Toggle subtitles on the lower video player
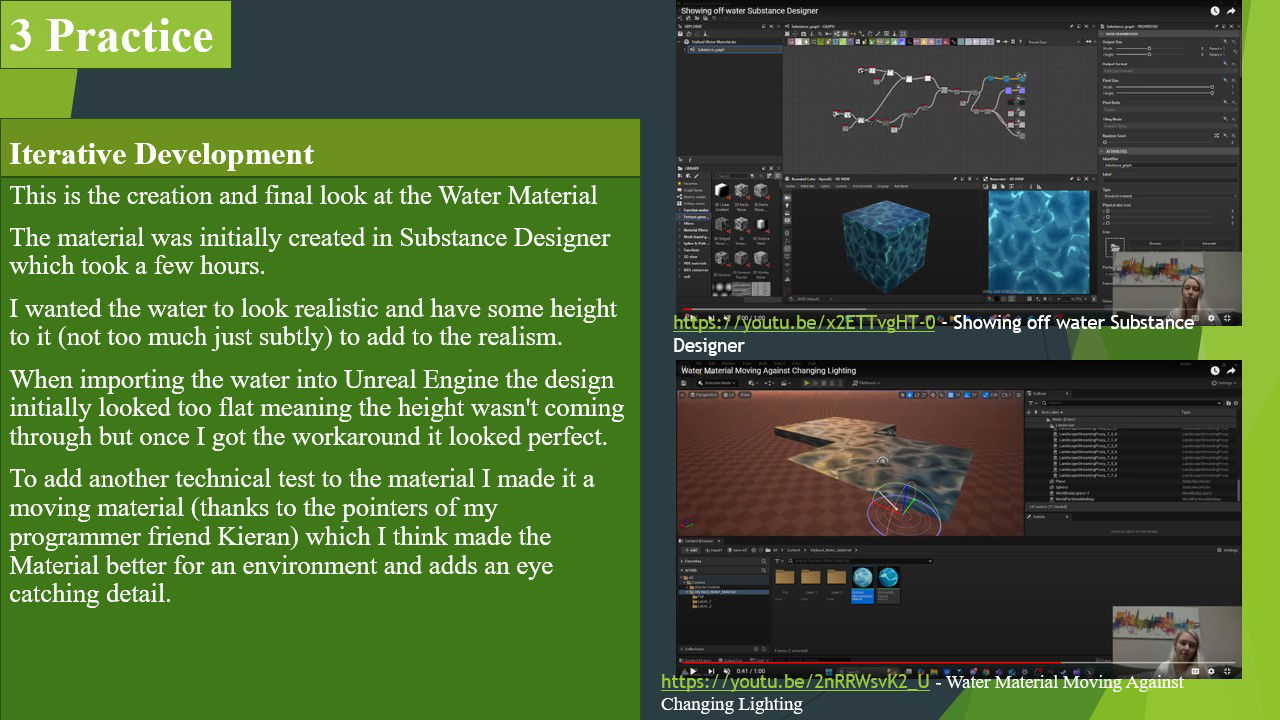 (1194, 671)
